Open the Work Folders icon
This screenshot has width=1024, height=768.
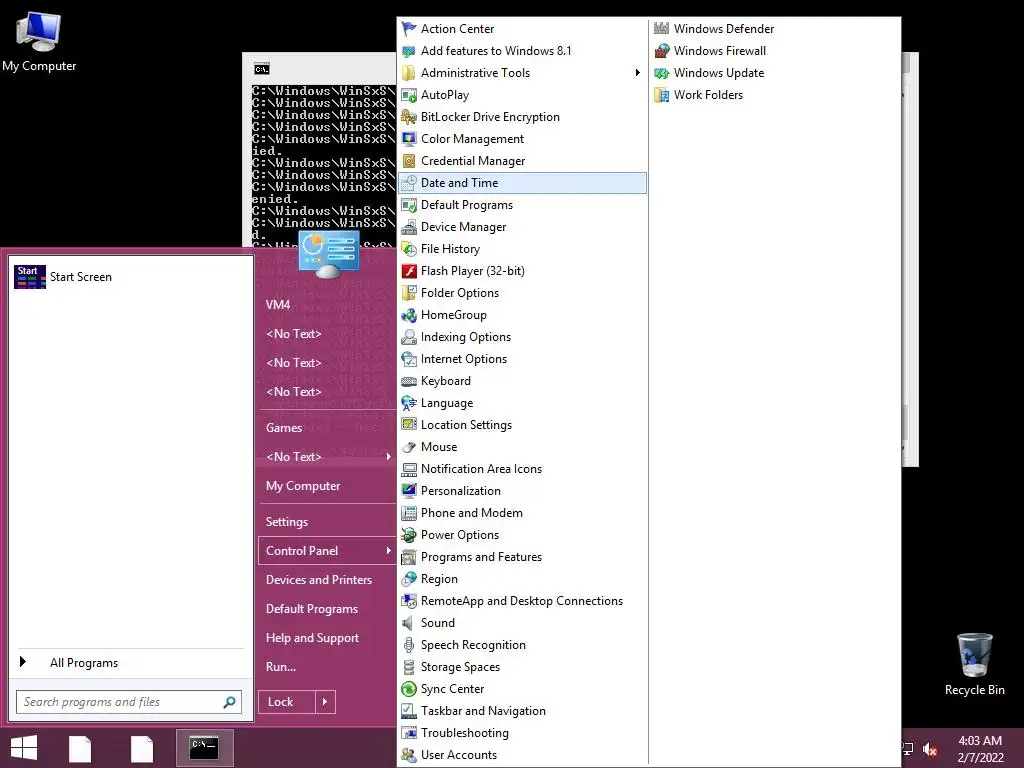(662, 95)
